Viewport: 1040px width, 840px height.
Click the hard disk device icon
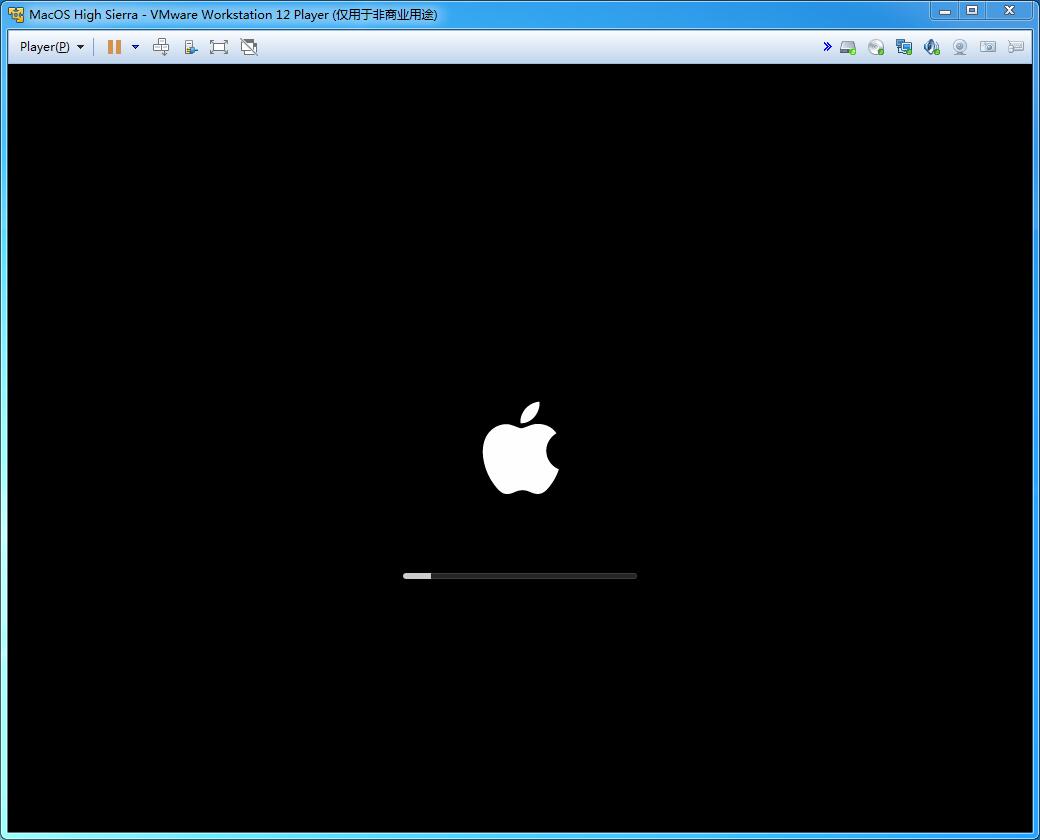848,47
